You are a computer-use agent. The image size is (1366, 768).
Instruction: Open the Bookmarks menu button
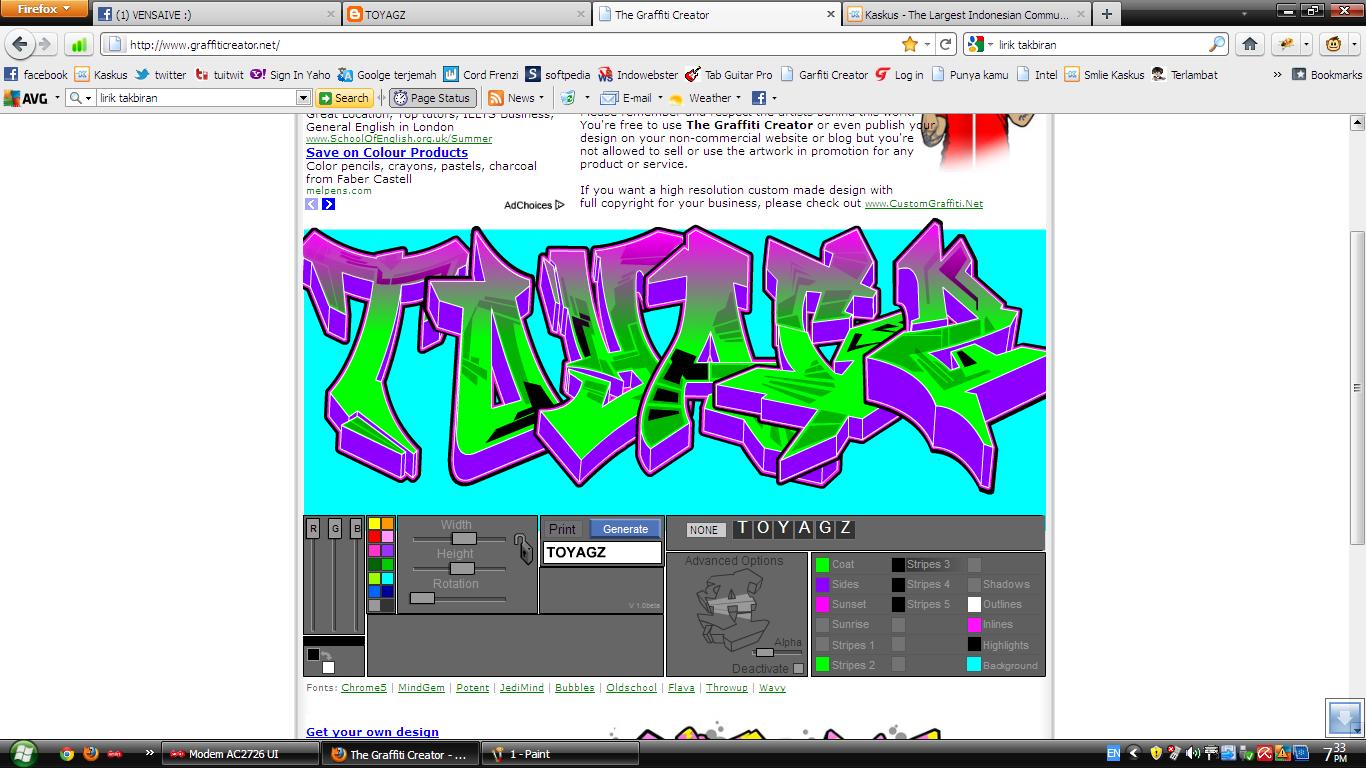point(1326,74)
